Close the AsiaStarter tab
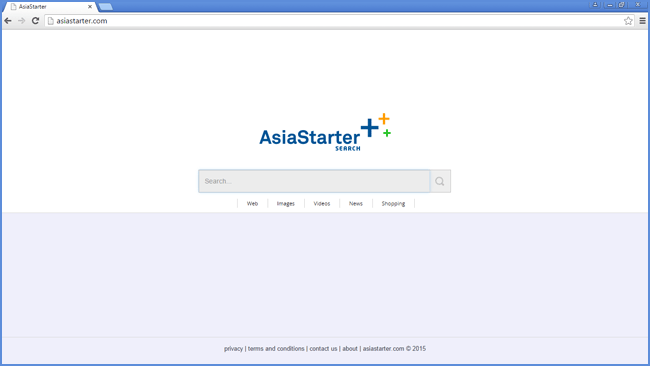650x366 pixels. [x=90, y=7]
